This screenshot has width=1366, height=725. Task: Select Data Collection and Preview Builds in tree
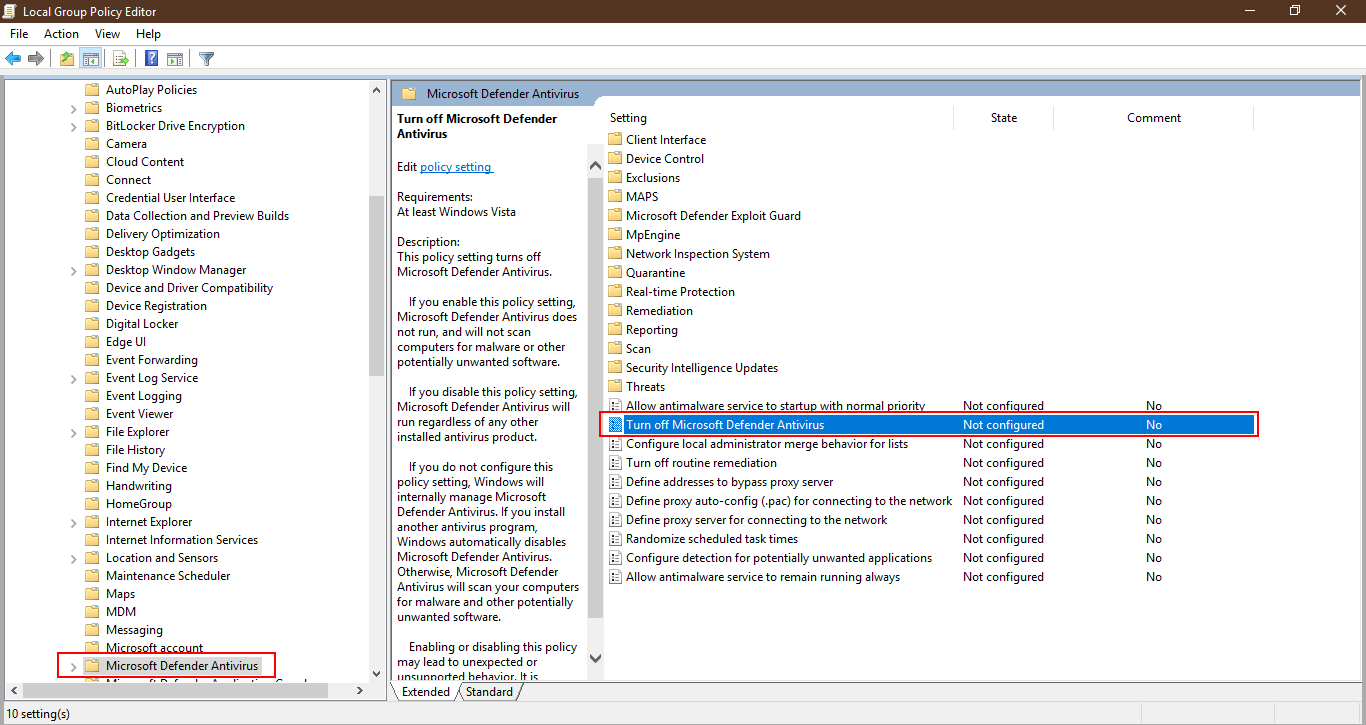point(197,216)
